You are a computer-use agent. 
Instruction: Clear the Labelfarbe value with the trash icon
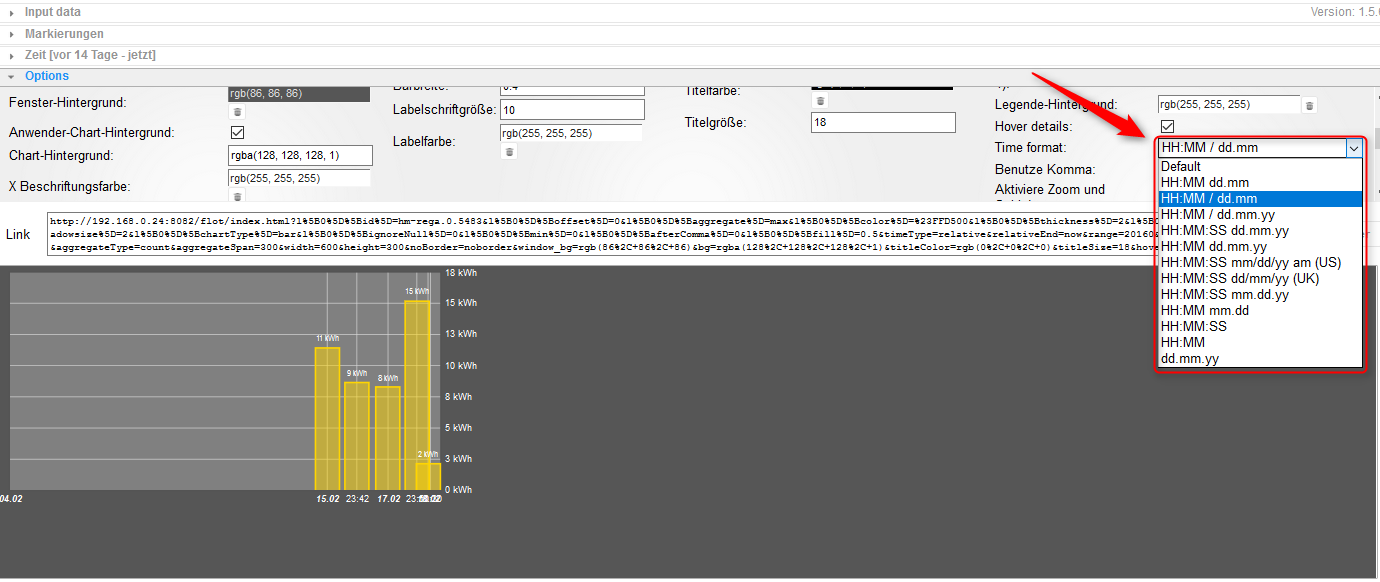509,152
